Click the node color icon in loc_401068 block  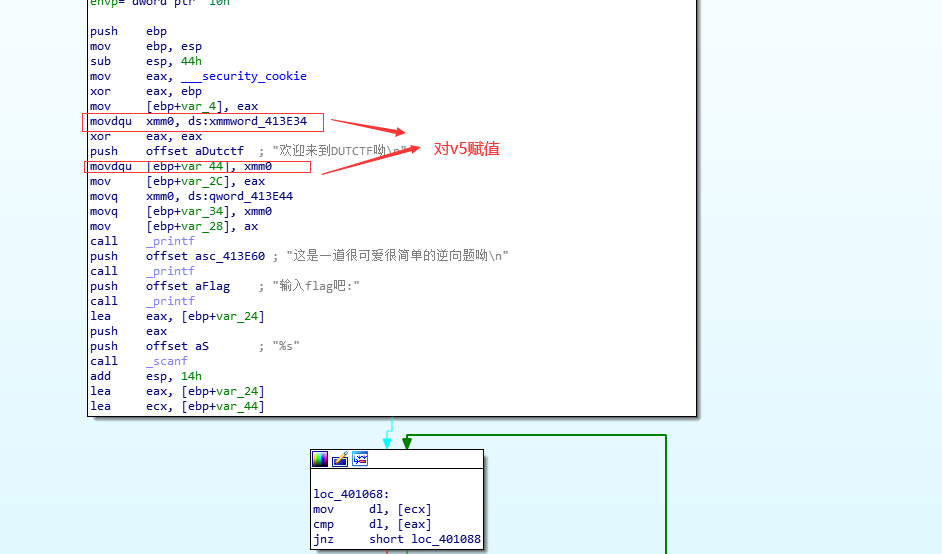pyautogui.click(x=320, y=460)
